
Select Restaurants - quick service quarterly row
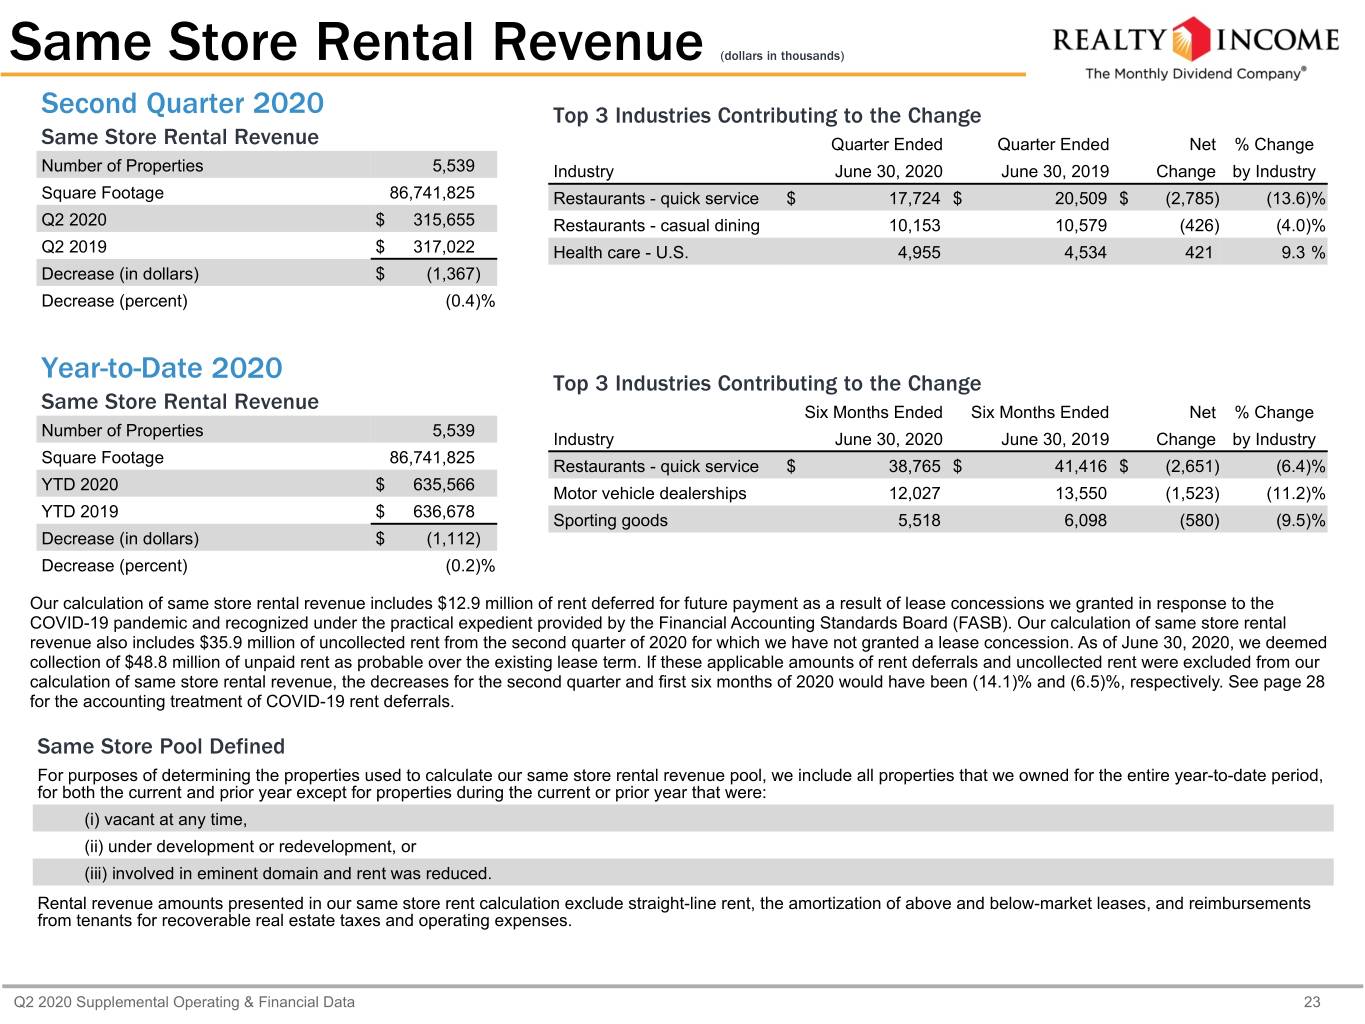click(938, 199)
